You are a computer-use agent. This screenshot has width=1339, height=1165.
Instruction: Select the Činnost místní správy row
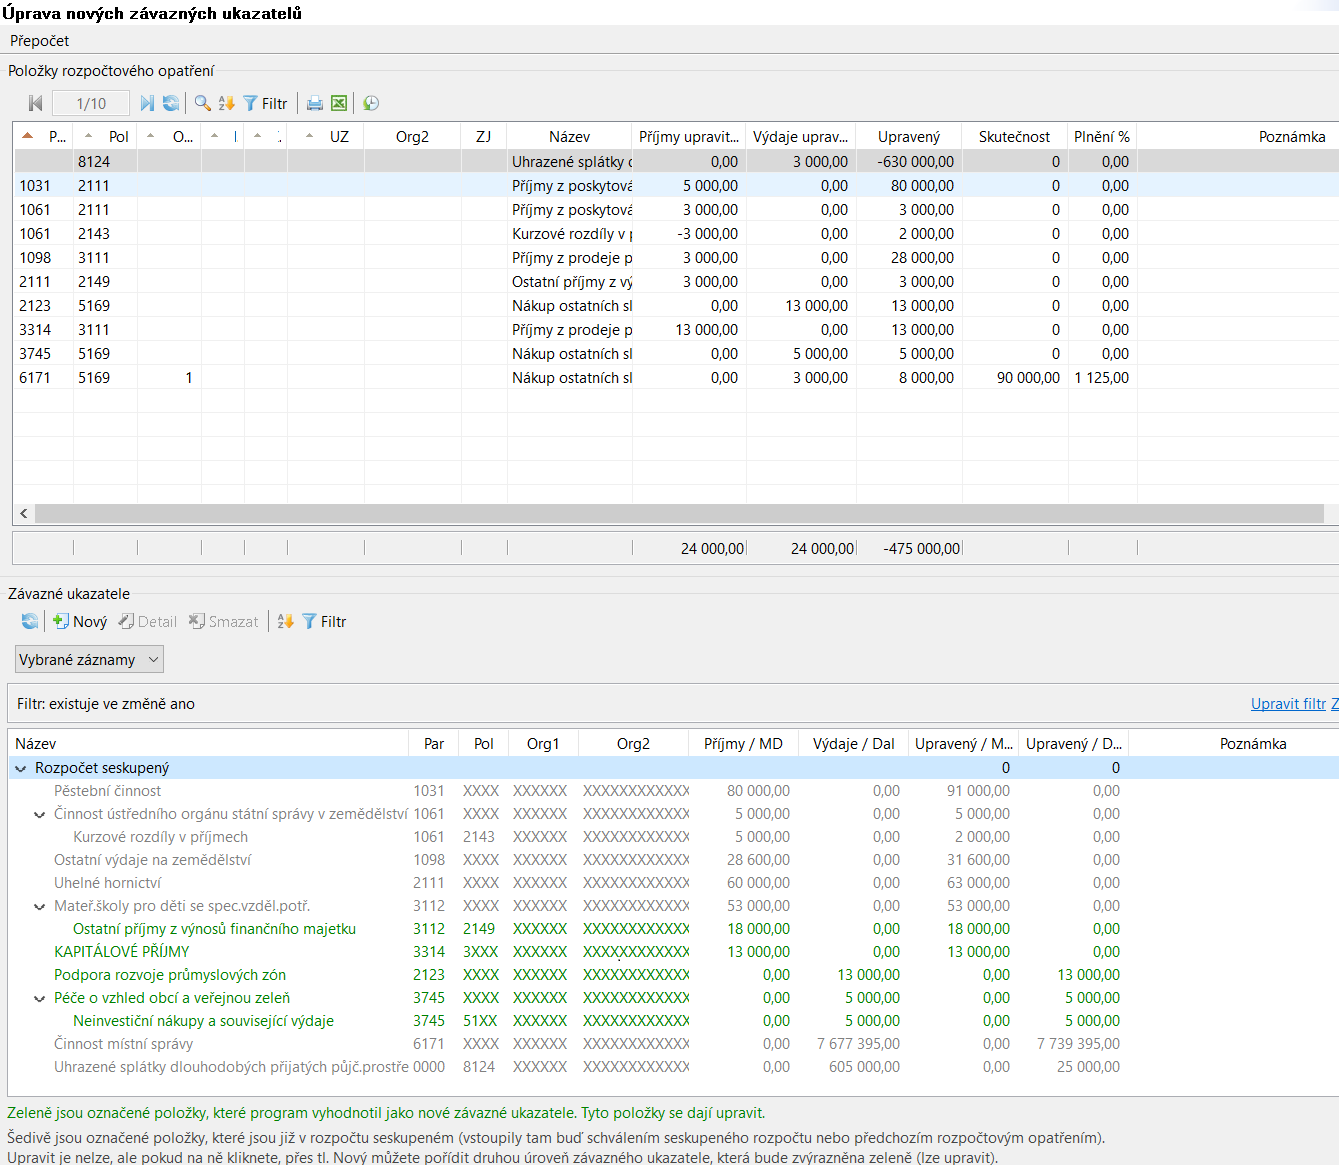point(673,1044)
